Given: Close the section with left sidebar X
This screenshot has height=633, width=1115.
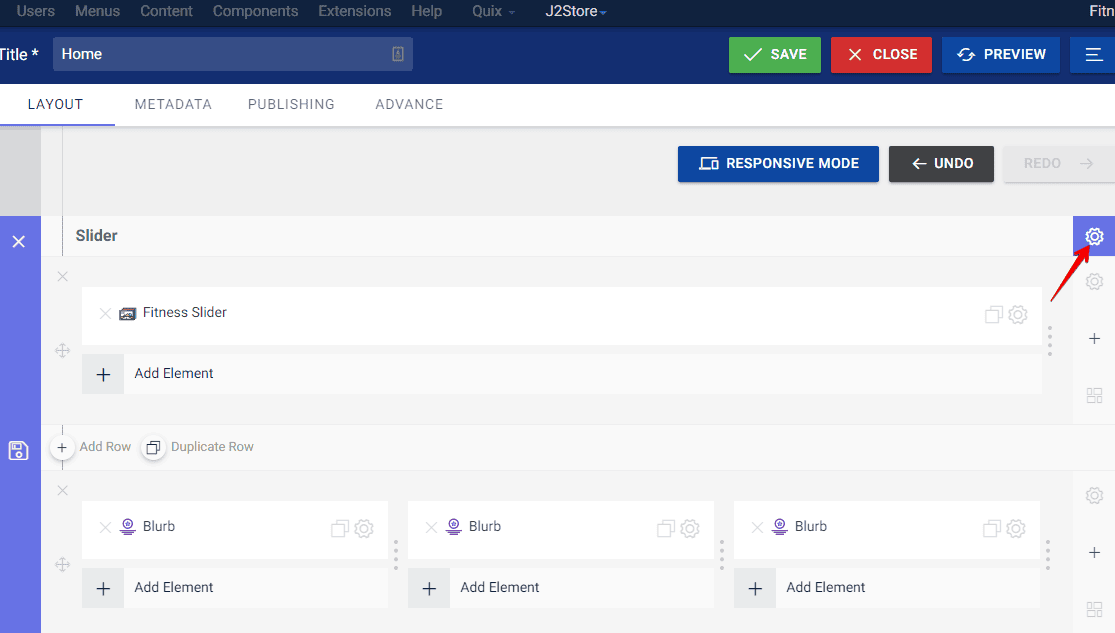Looking at the screenshot, I should pyautogui.click(x=18, y=242).
